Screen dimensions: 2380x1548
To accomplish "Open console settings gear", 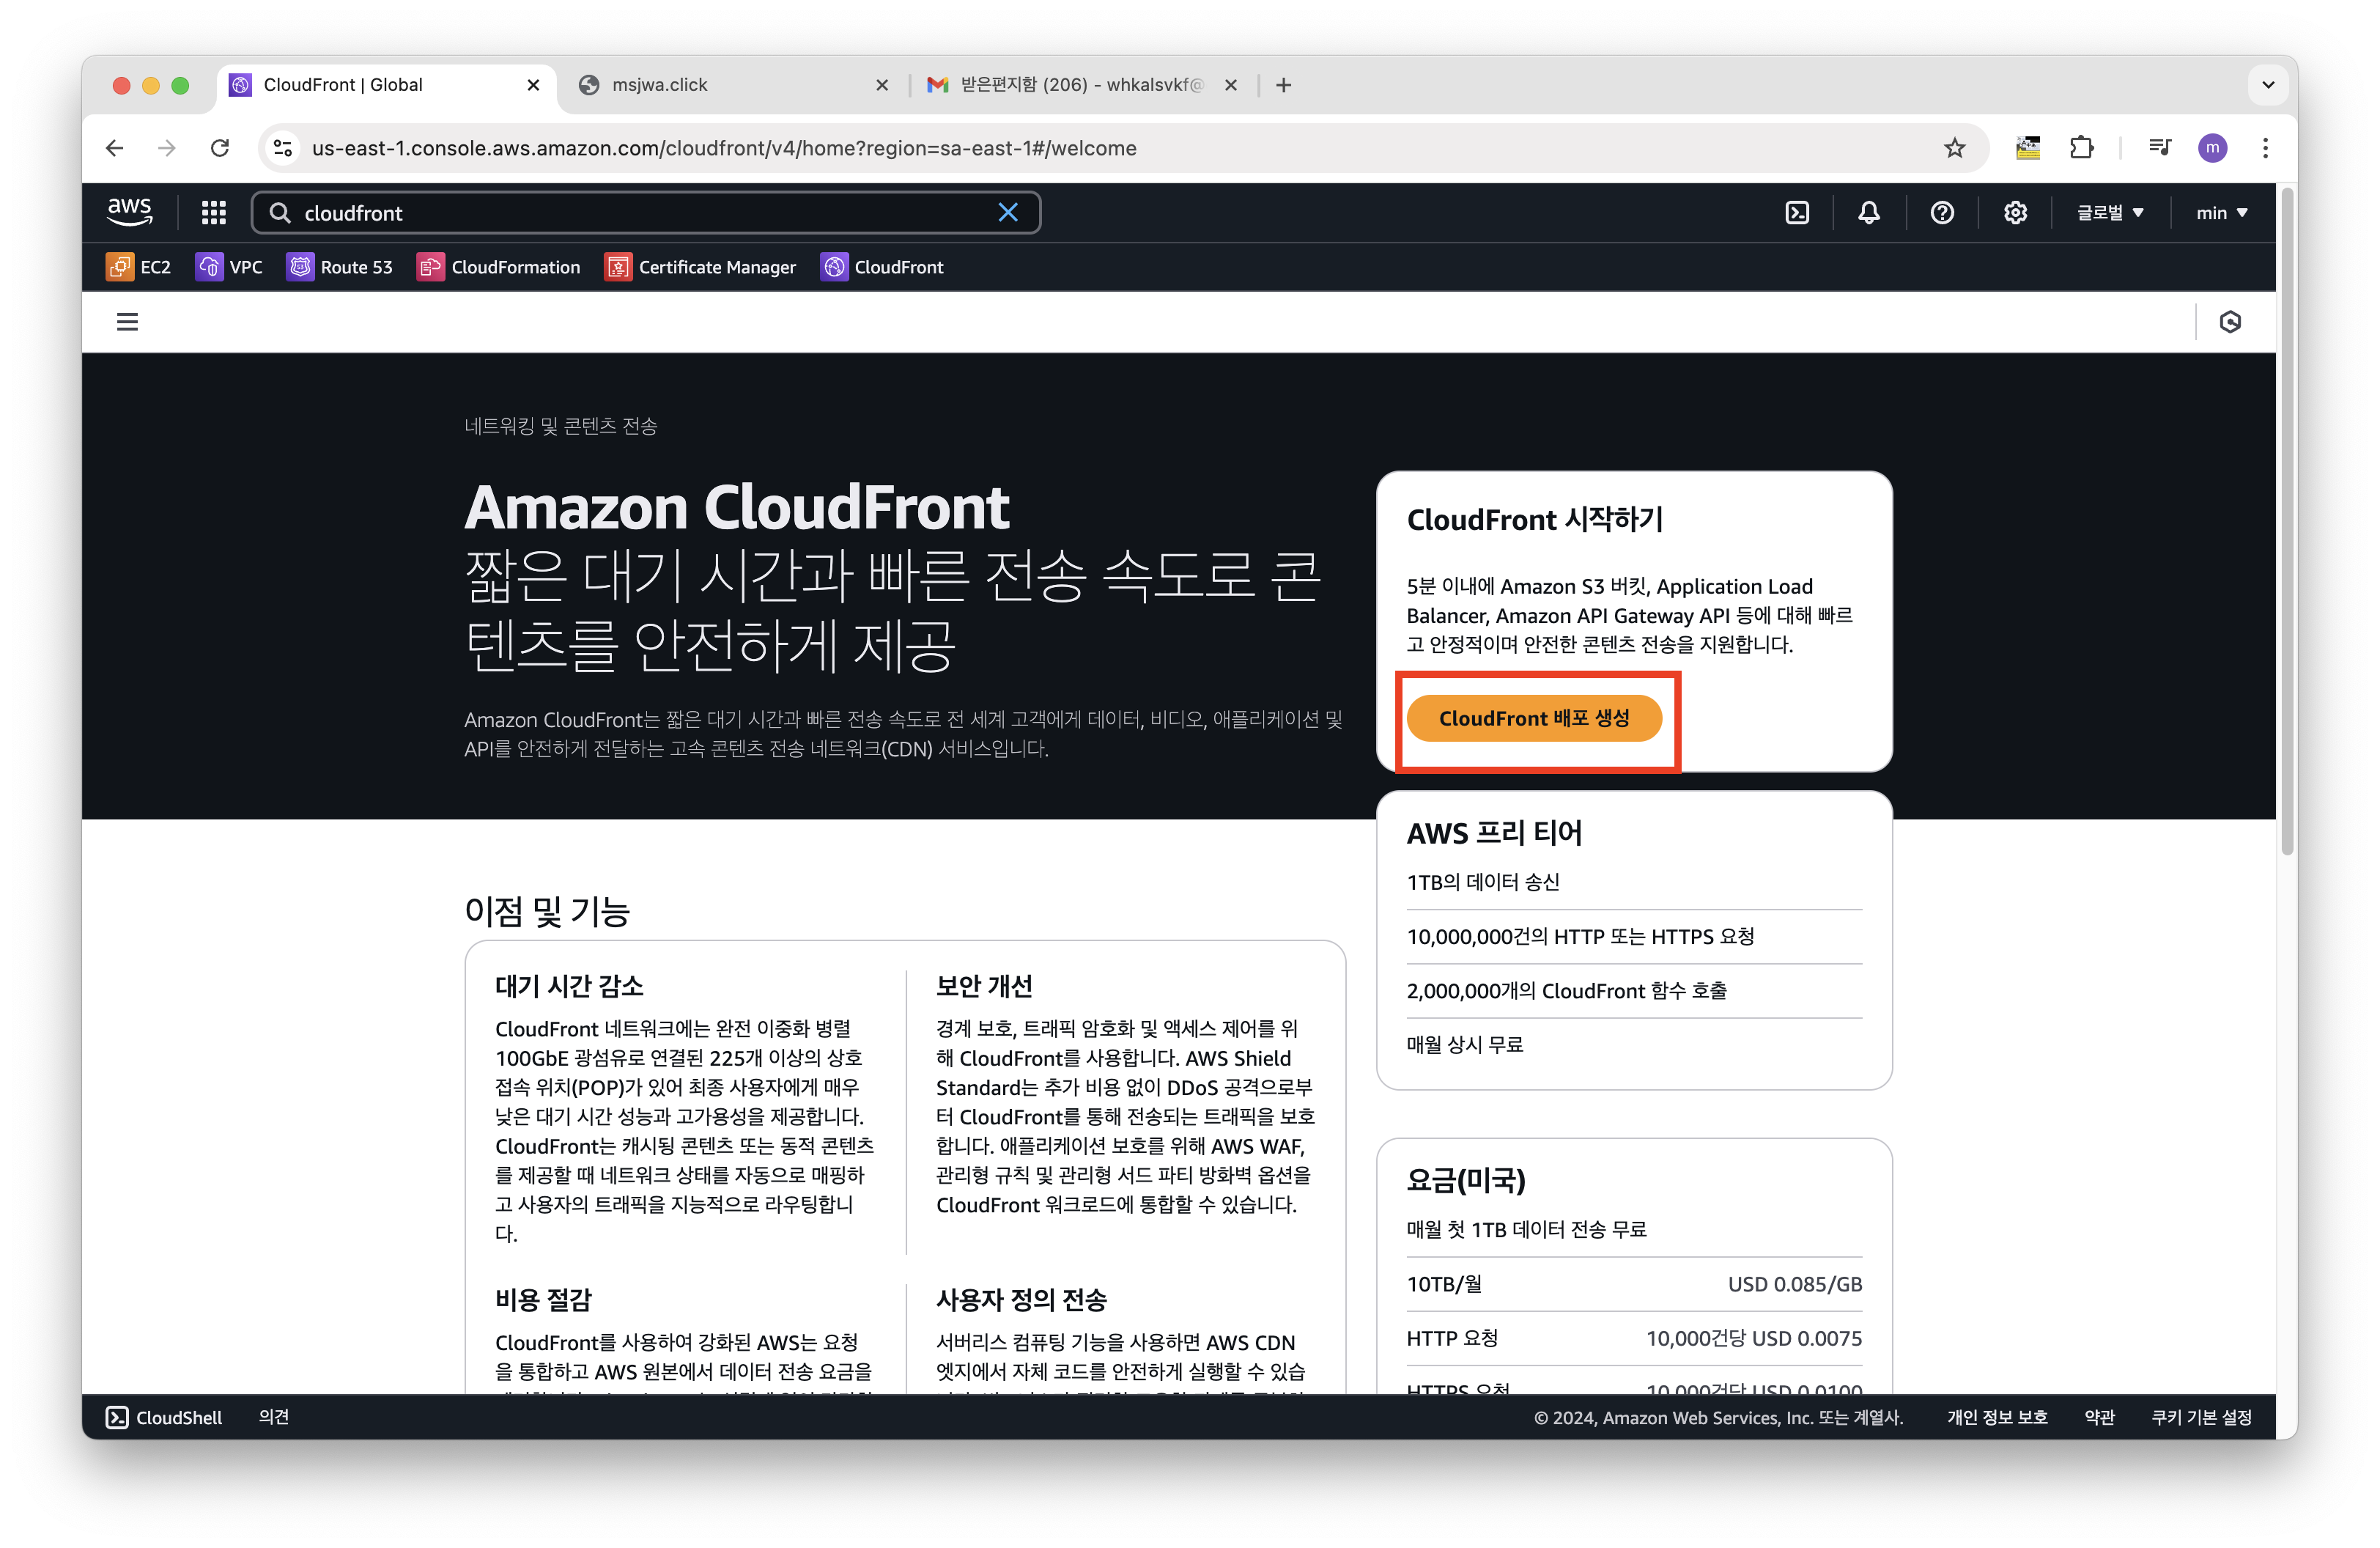I will pos(2015,213).
